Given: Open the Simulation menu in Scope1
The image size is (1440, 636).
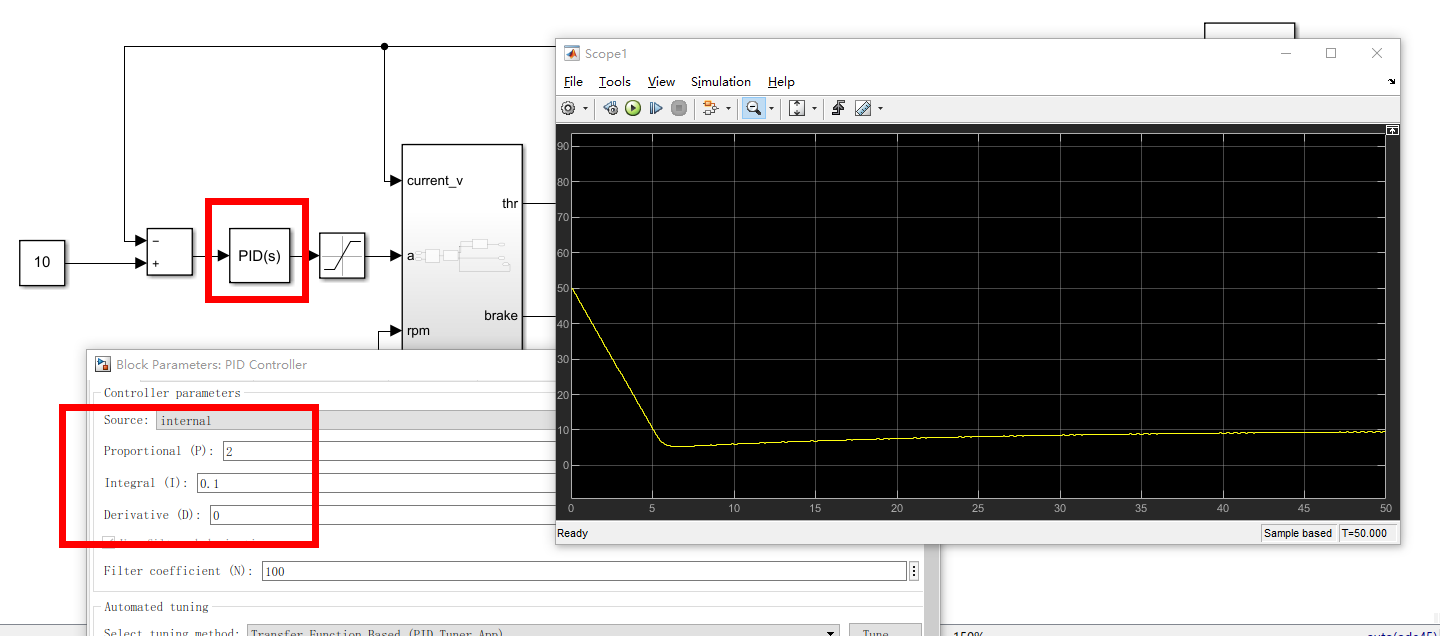Looking at the screenshot, I should coord(721,82).
